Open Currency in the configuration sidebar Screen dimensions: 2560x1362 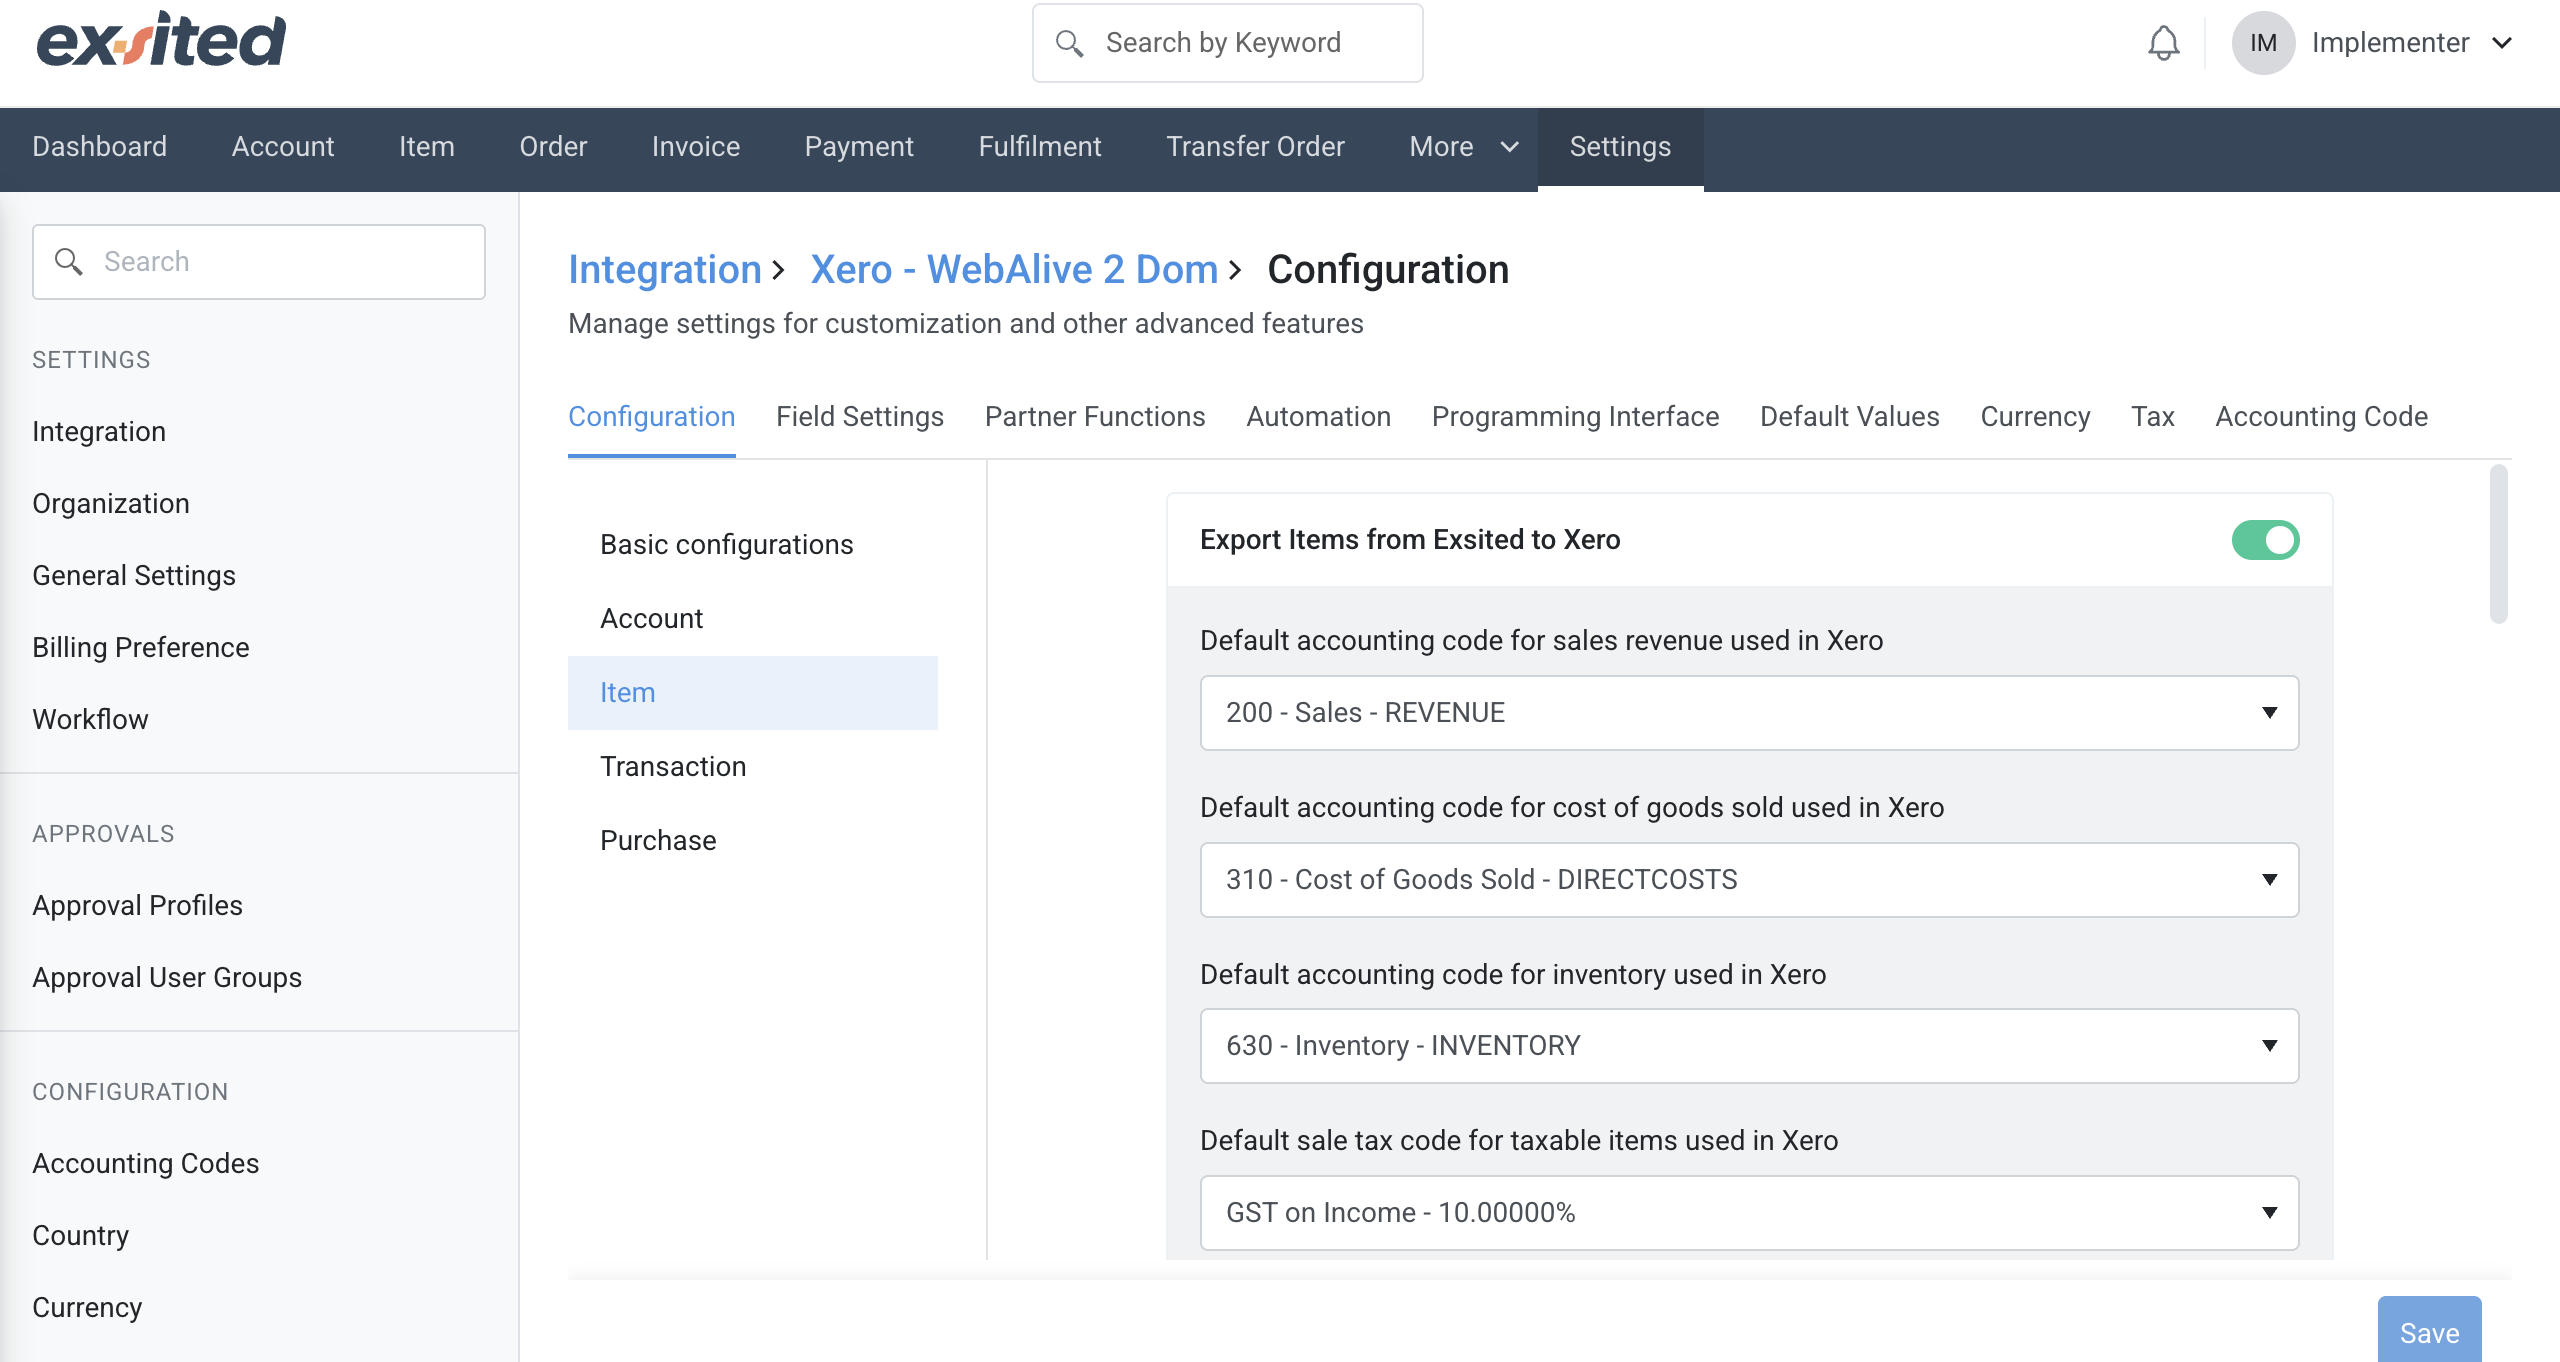pyautogui.click(x=87, y=1308)
